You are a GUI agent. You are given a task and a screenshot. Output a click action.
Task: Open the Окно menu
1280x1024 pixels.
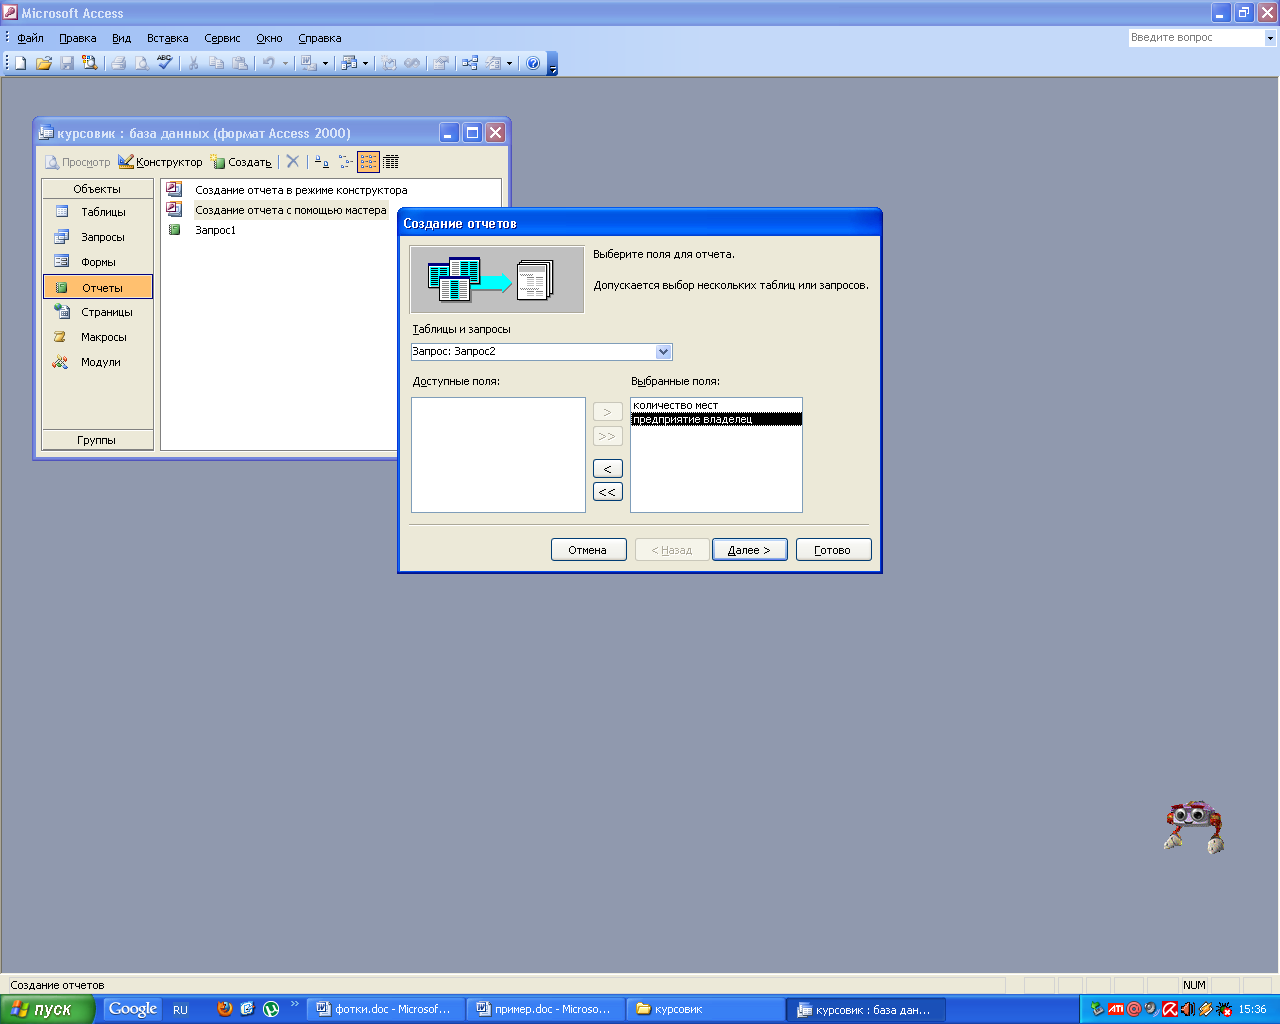[269, 38]
